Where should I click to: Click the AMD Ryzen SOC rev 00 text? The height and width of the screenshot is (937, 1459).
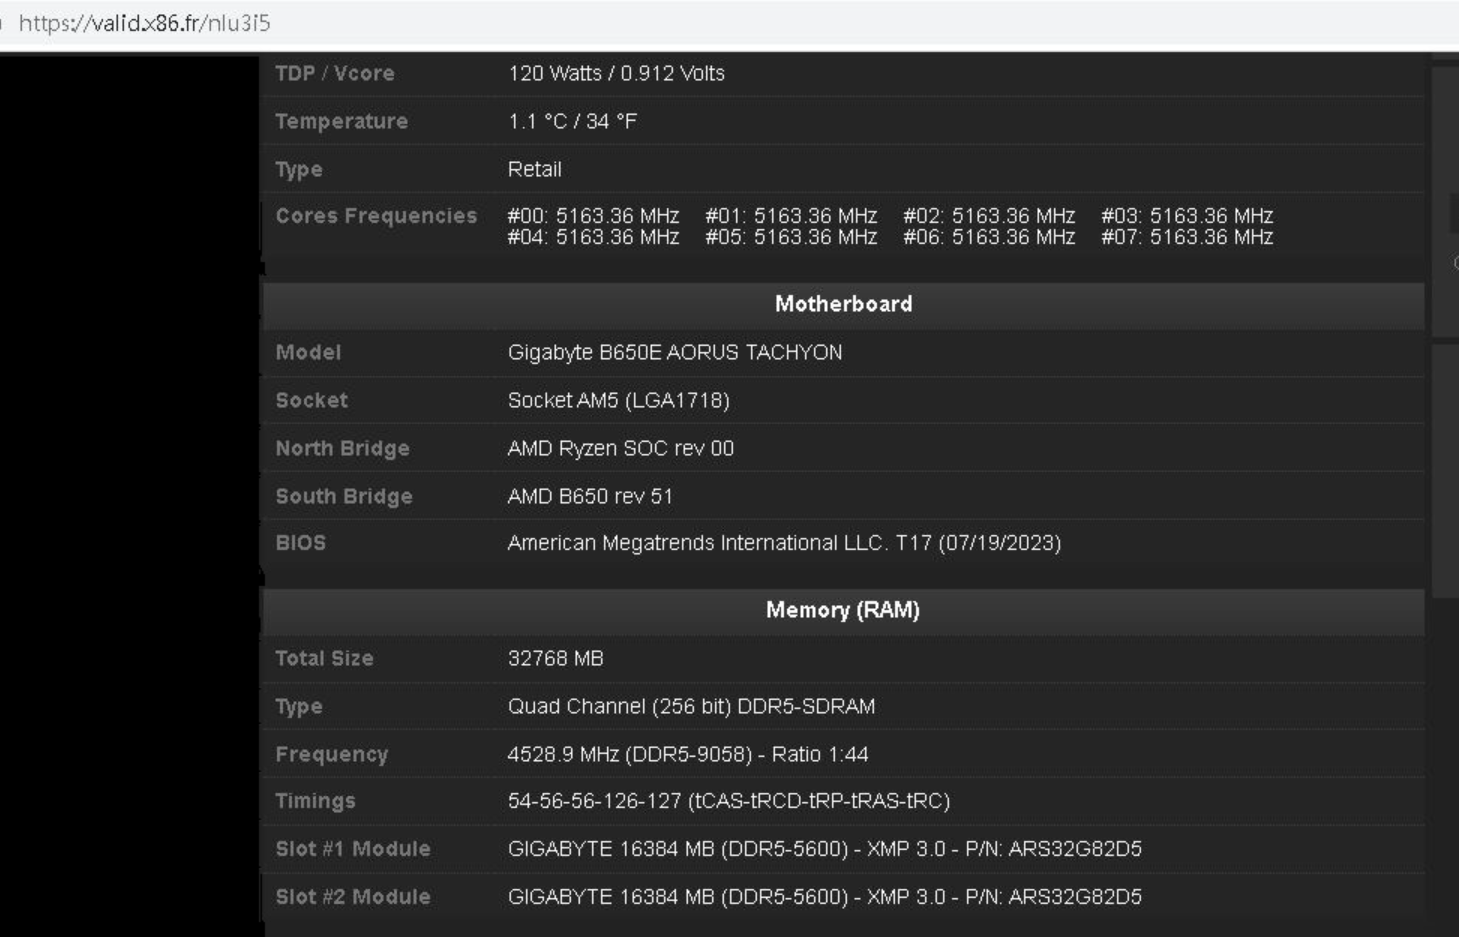pos(620,448)
